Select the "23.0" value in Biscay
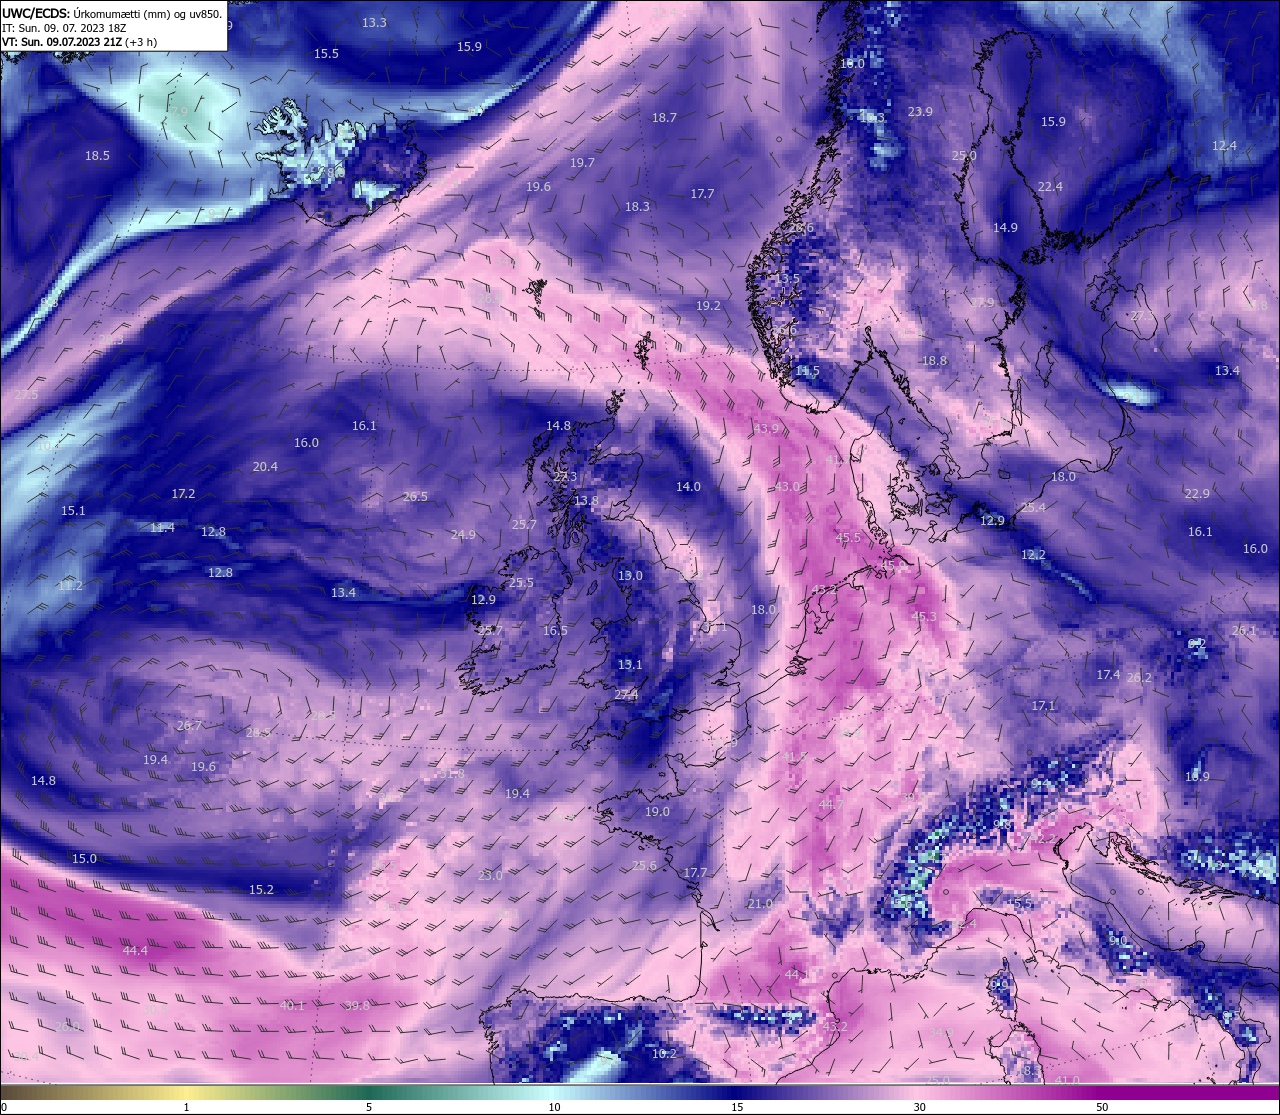 (490, 875)
